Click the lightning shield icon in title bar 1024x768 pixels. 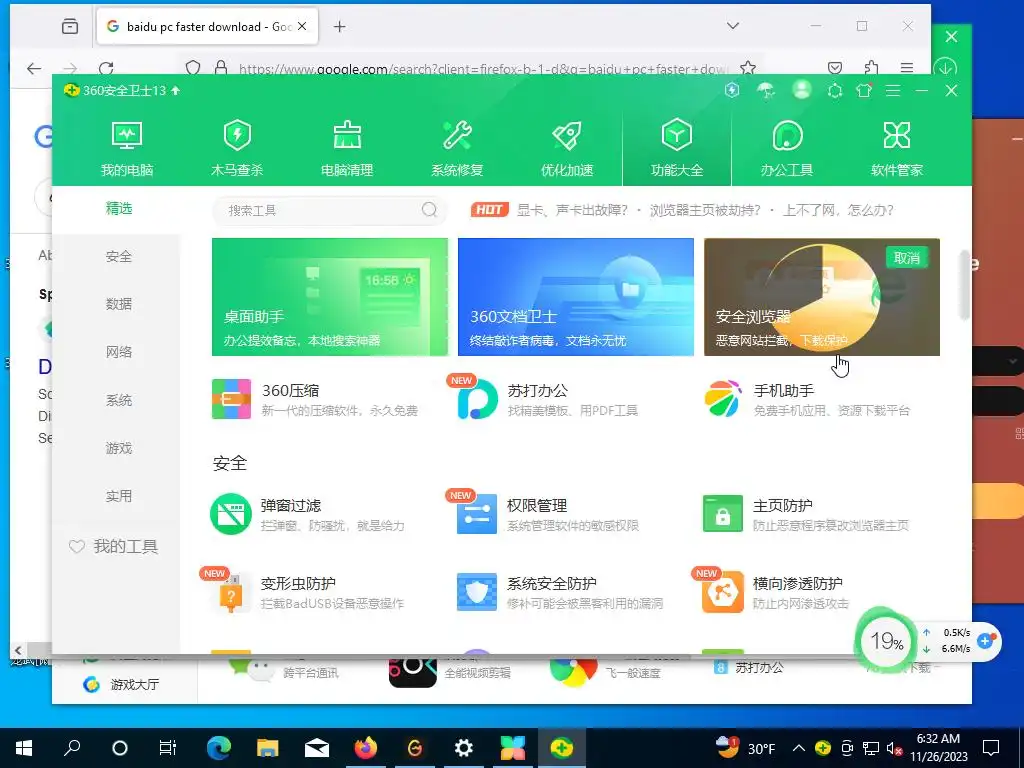[x=732, y=90]
